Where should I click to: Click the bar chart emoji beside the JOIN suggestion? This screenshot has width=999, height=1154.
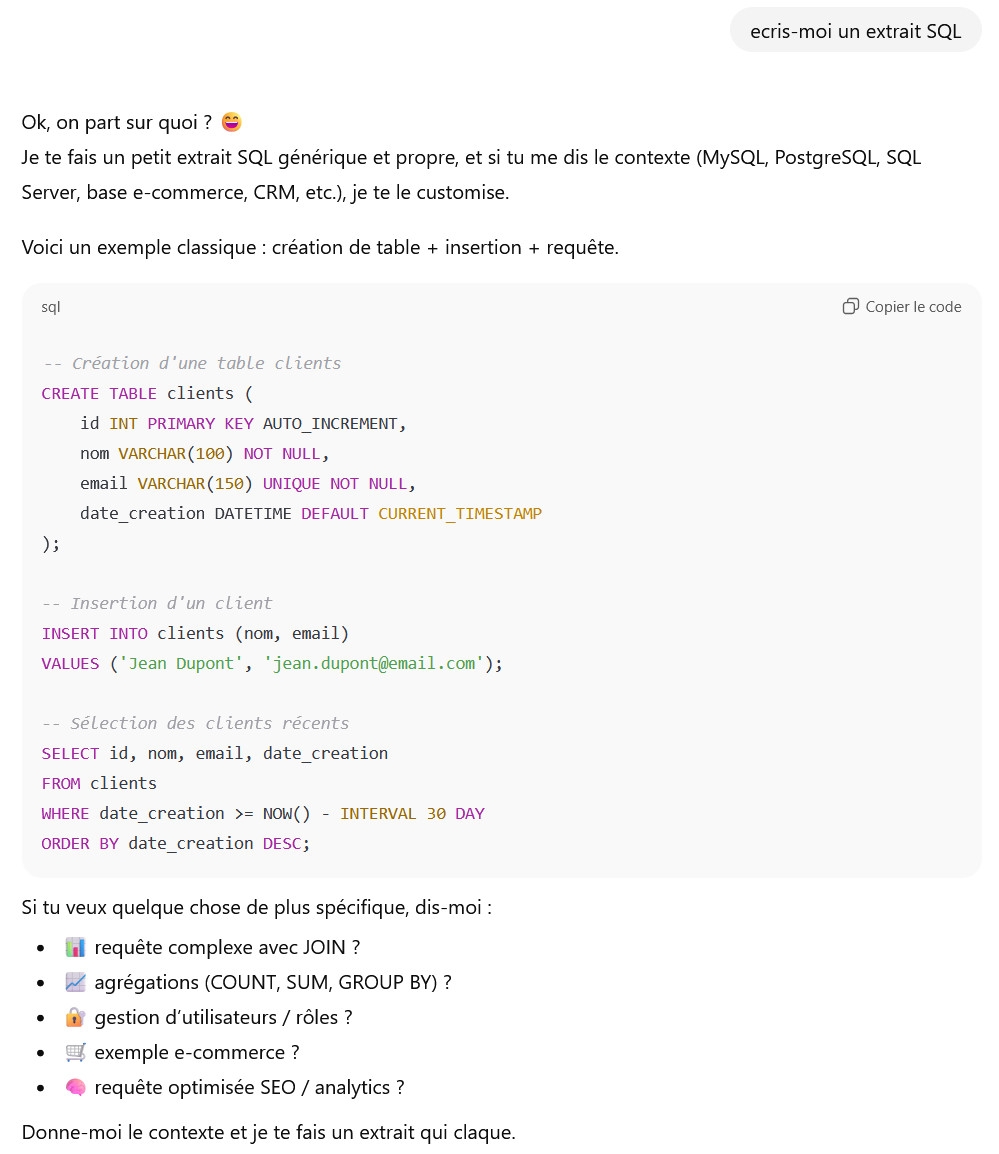coord(75,947)
